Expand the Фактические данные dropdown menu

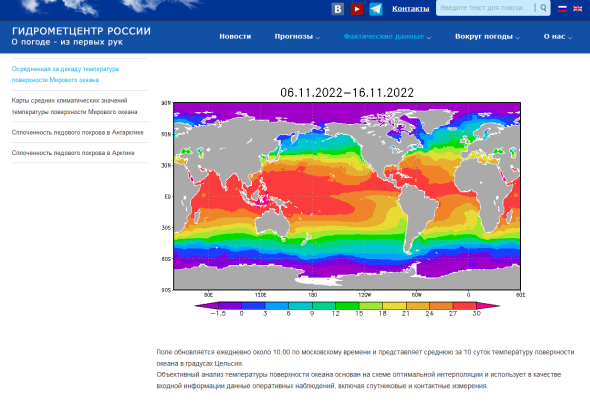point(387,37)
